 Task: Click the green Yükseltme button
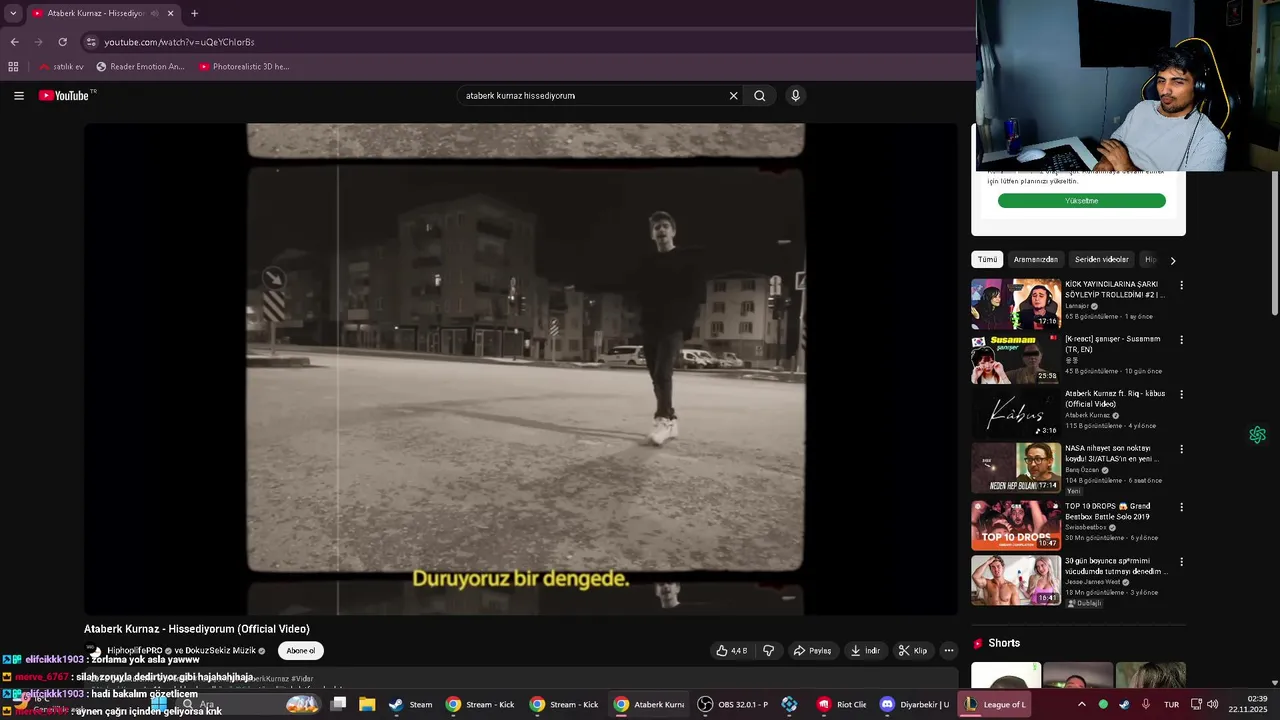coord(1081,201)
